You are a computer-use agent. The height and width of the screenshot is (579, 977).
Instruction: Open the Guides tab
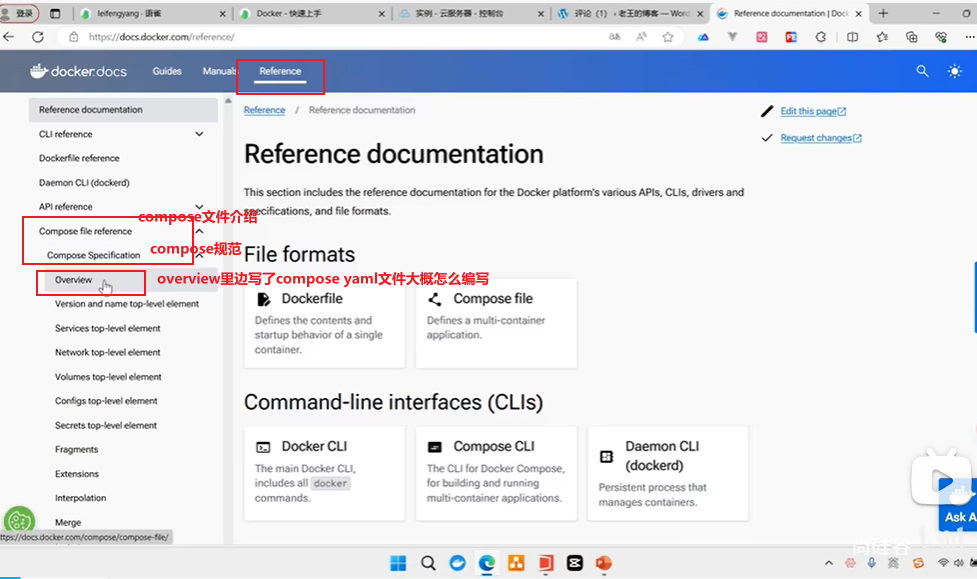(167, 71)
